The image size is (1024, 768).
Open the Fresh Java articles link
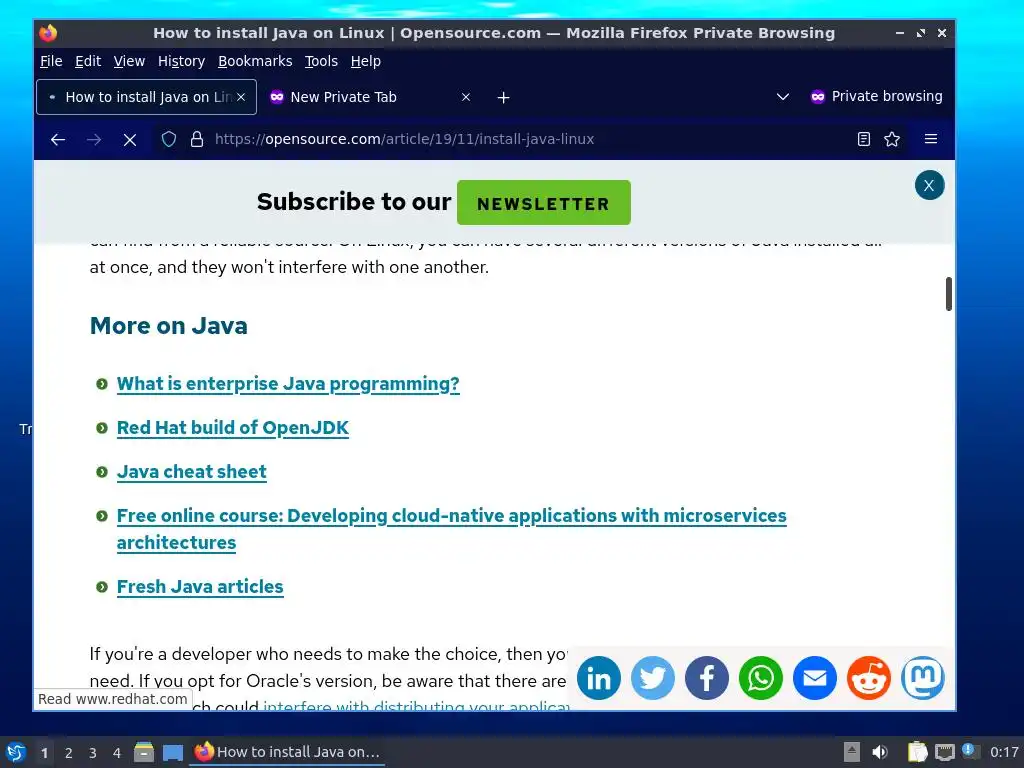coord(200,587)
